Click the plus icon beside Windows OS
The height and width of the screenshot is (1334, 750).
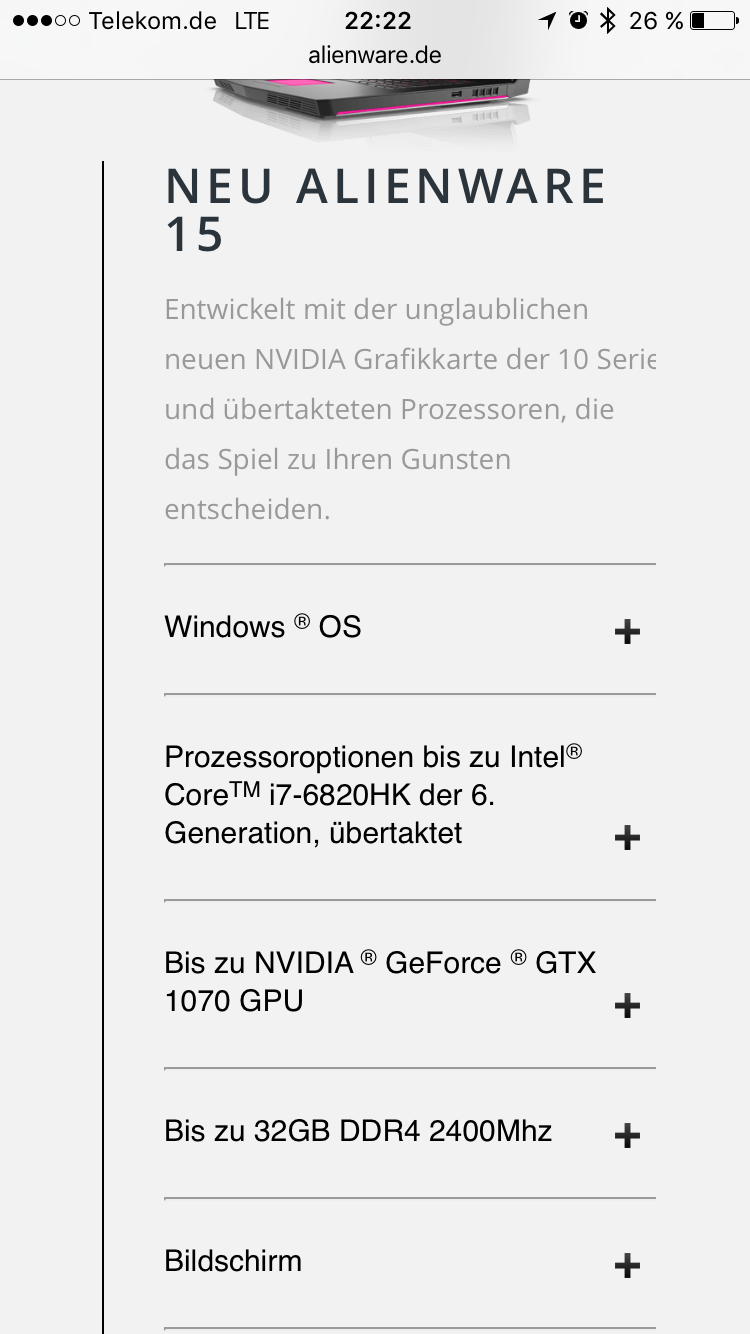click(627, 631)
